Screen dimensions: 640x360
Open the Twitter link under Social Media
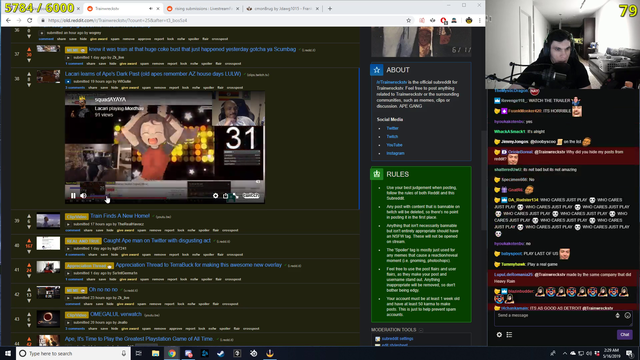coord(392,128)
